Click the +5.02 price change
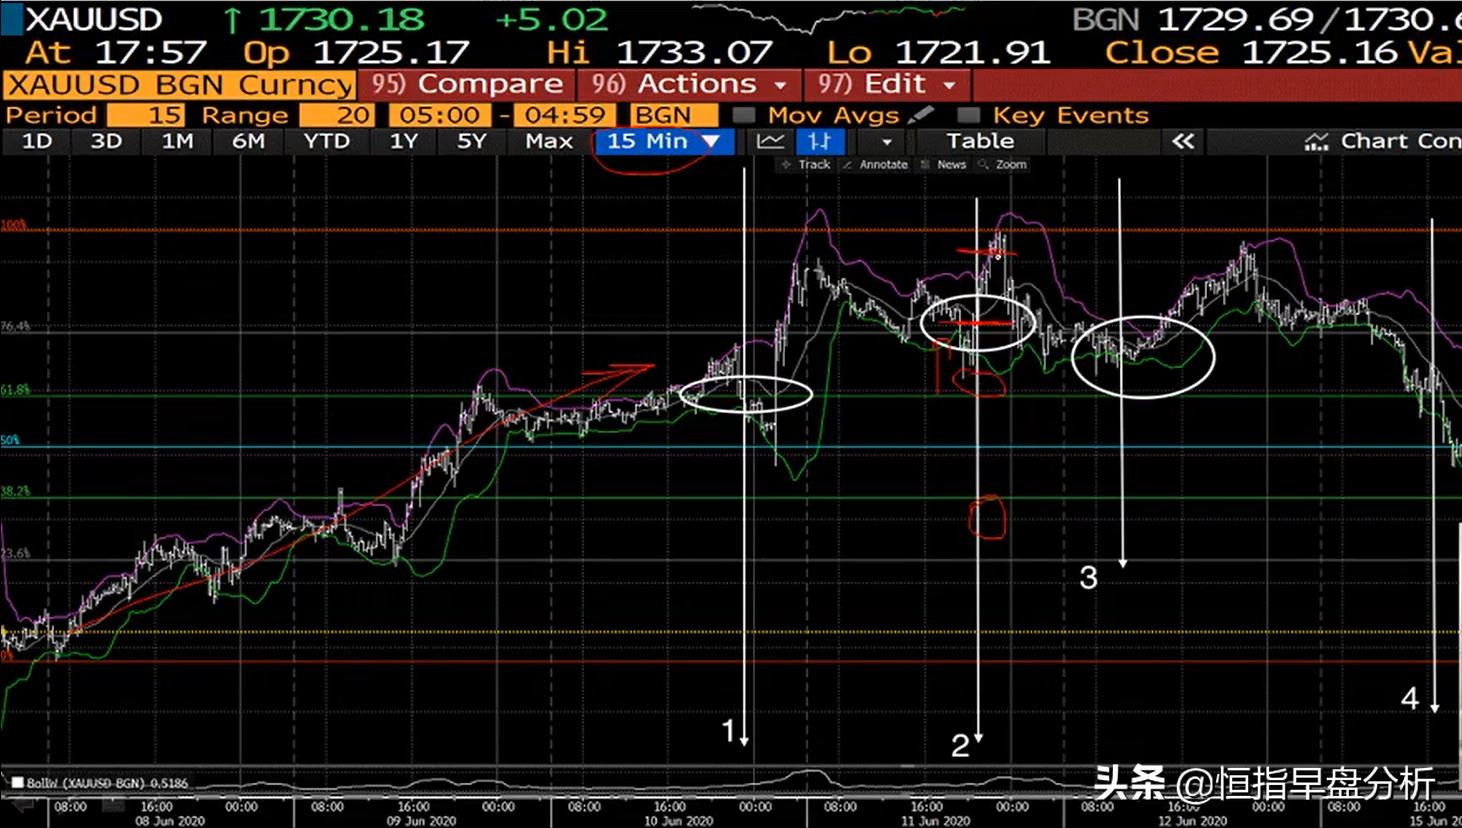This screenshot has height=828, width=1462. tap(551, 19)
